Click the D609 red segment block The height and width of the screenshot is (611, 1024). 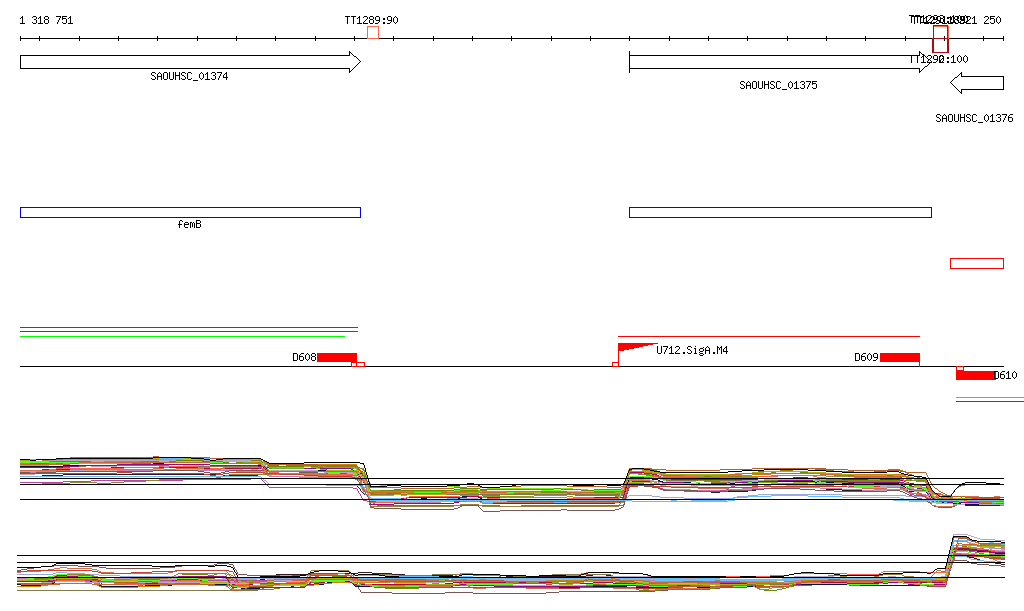point(900,358)
